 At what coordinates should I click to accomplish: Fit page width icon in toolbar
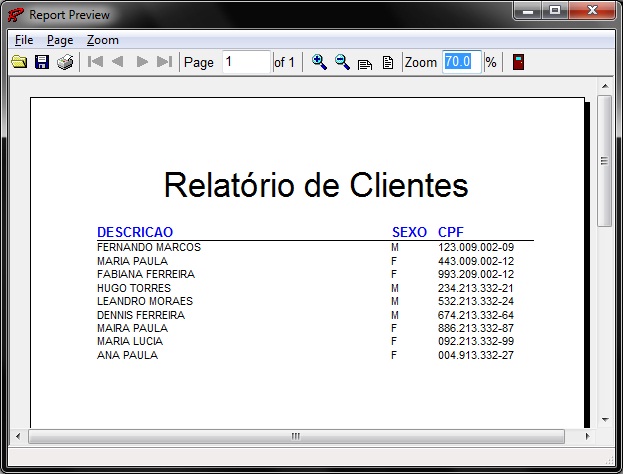click(x=365, y=63)
